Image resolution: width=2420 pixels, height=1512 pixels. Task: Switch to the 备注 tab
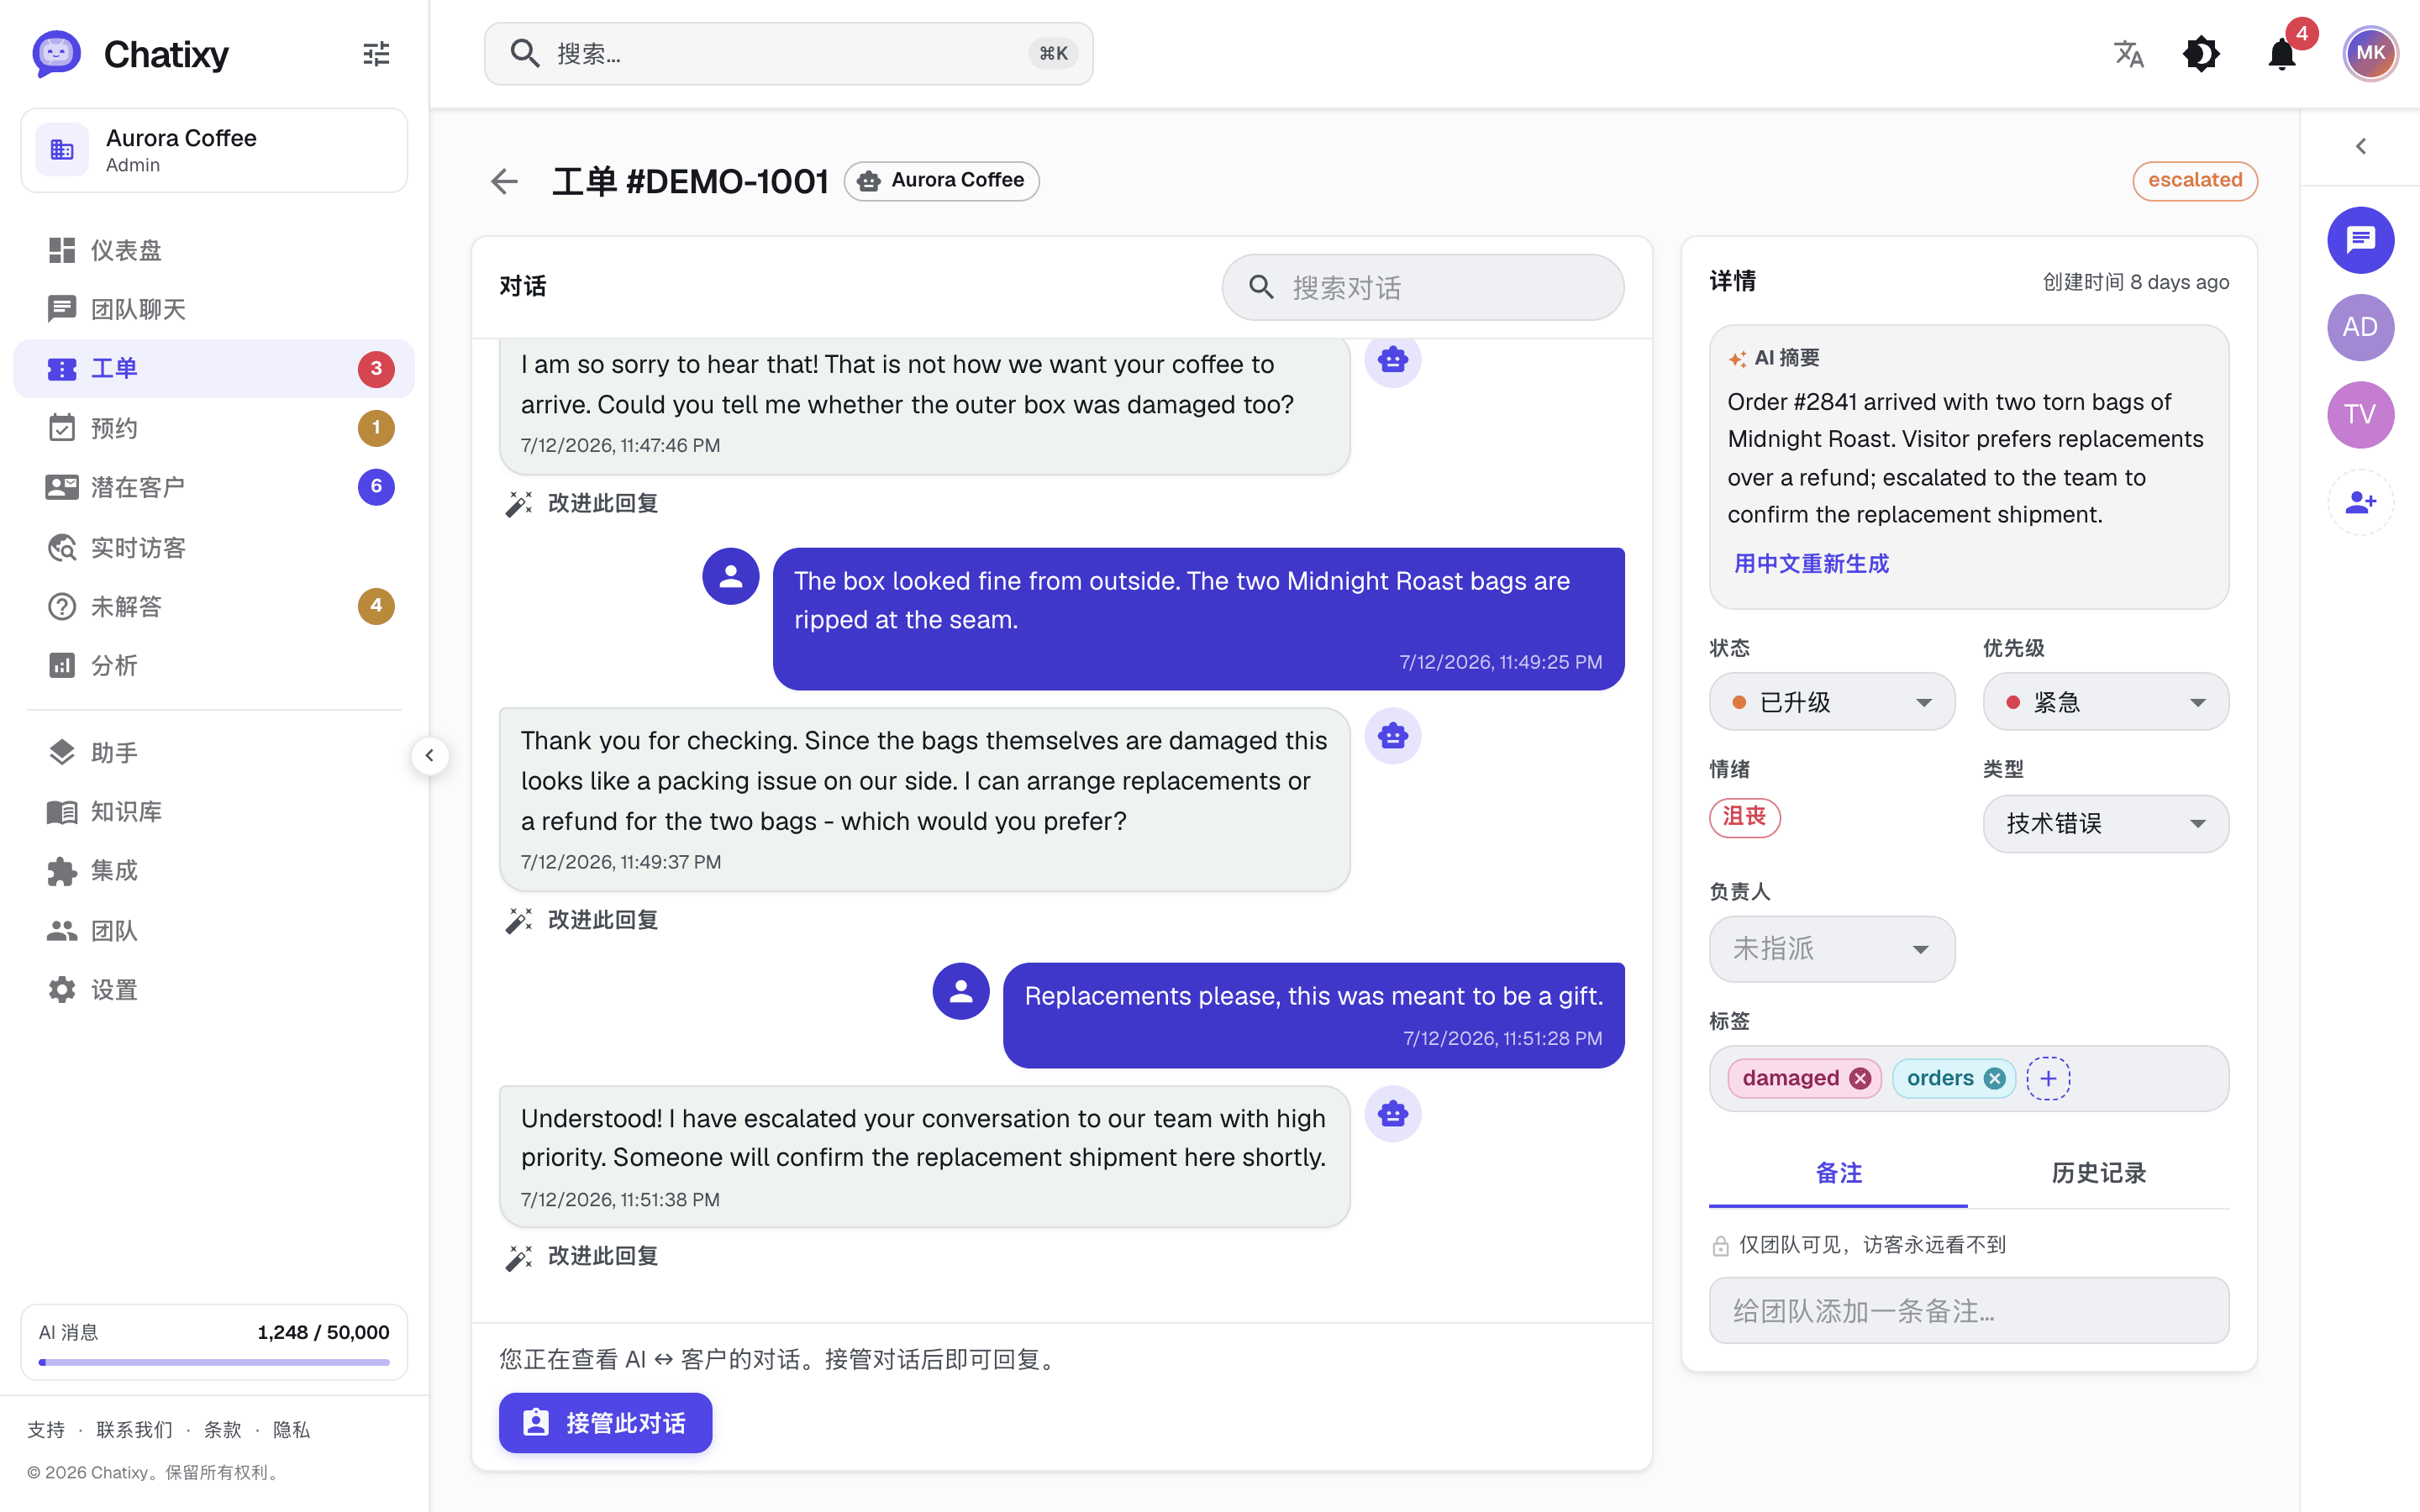1838,1173
